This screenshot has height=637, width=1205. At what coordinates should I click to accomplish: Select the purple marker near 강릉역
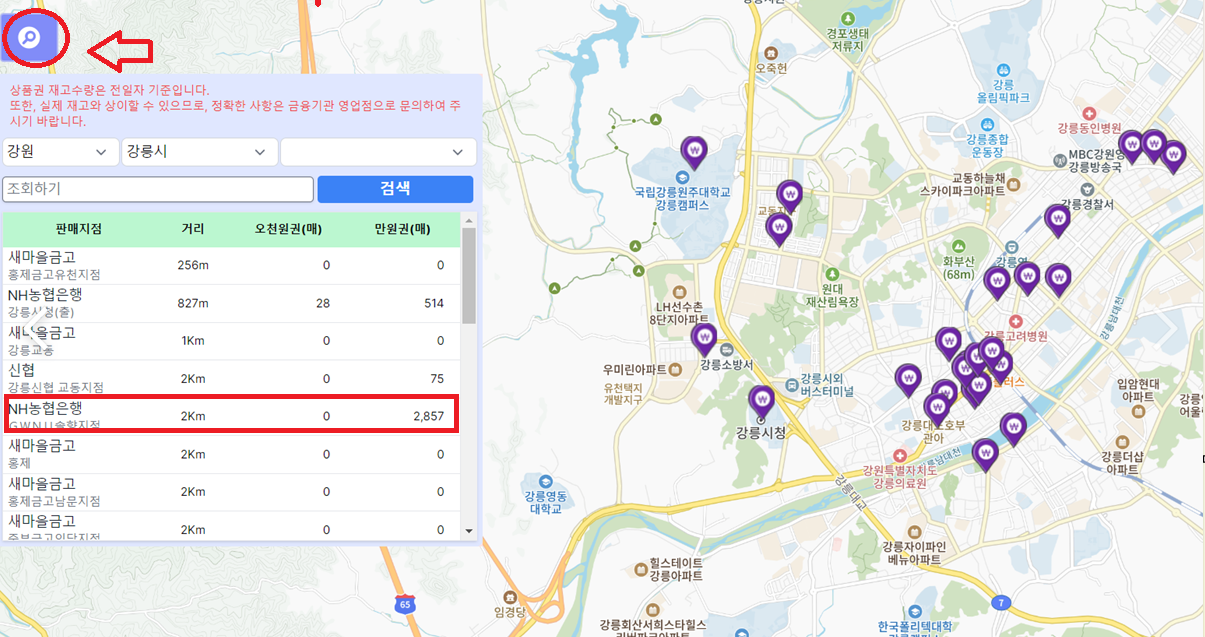coord(1027,277)
